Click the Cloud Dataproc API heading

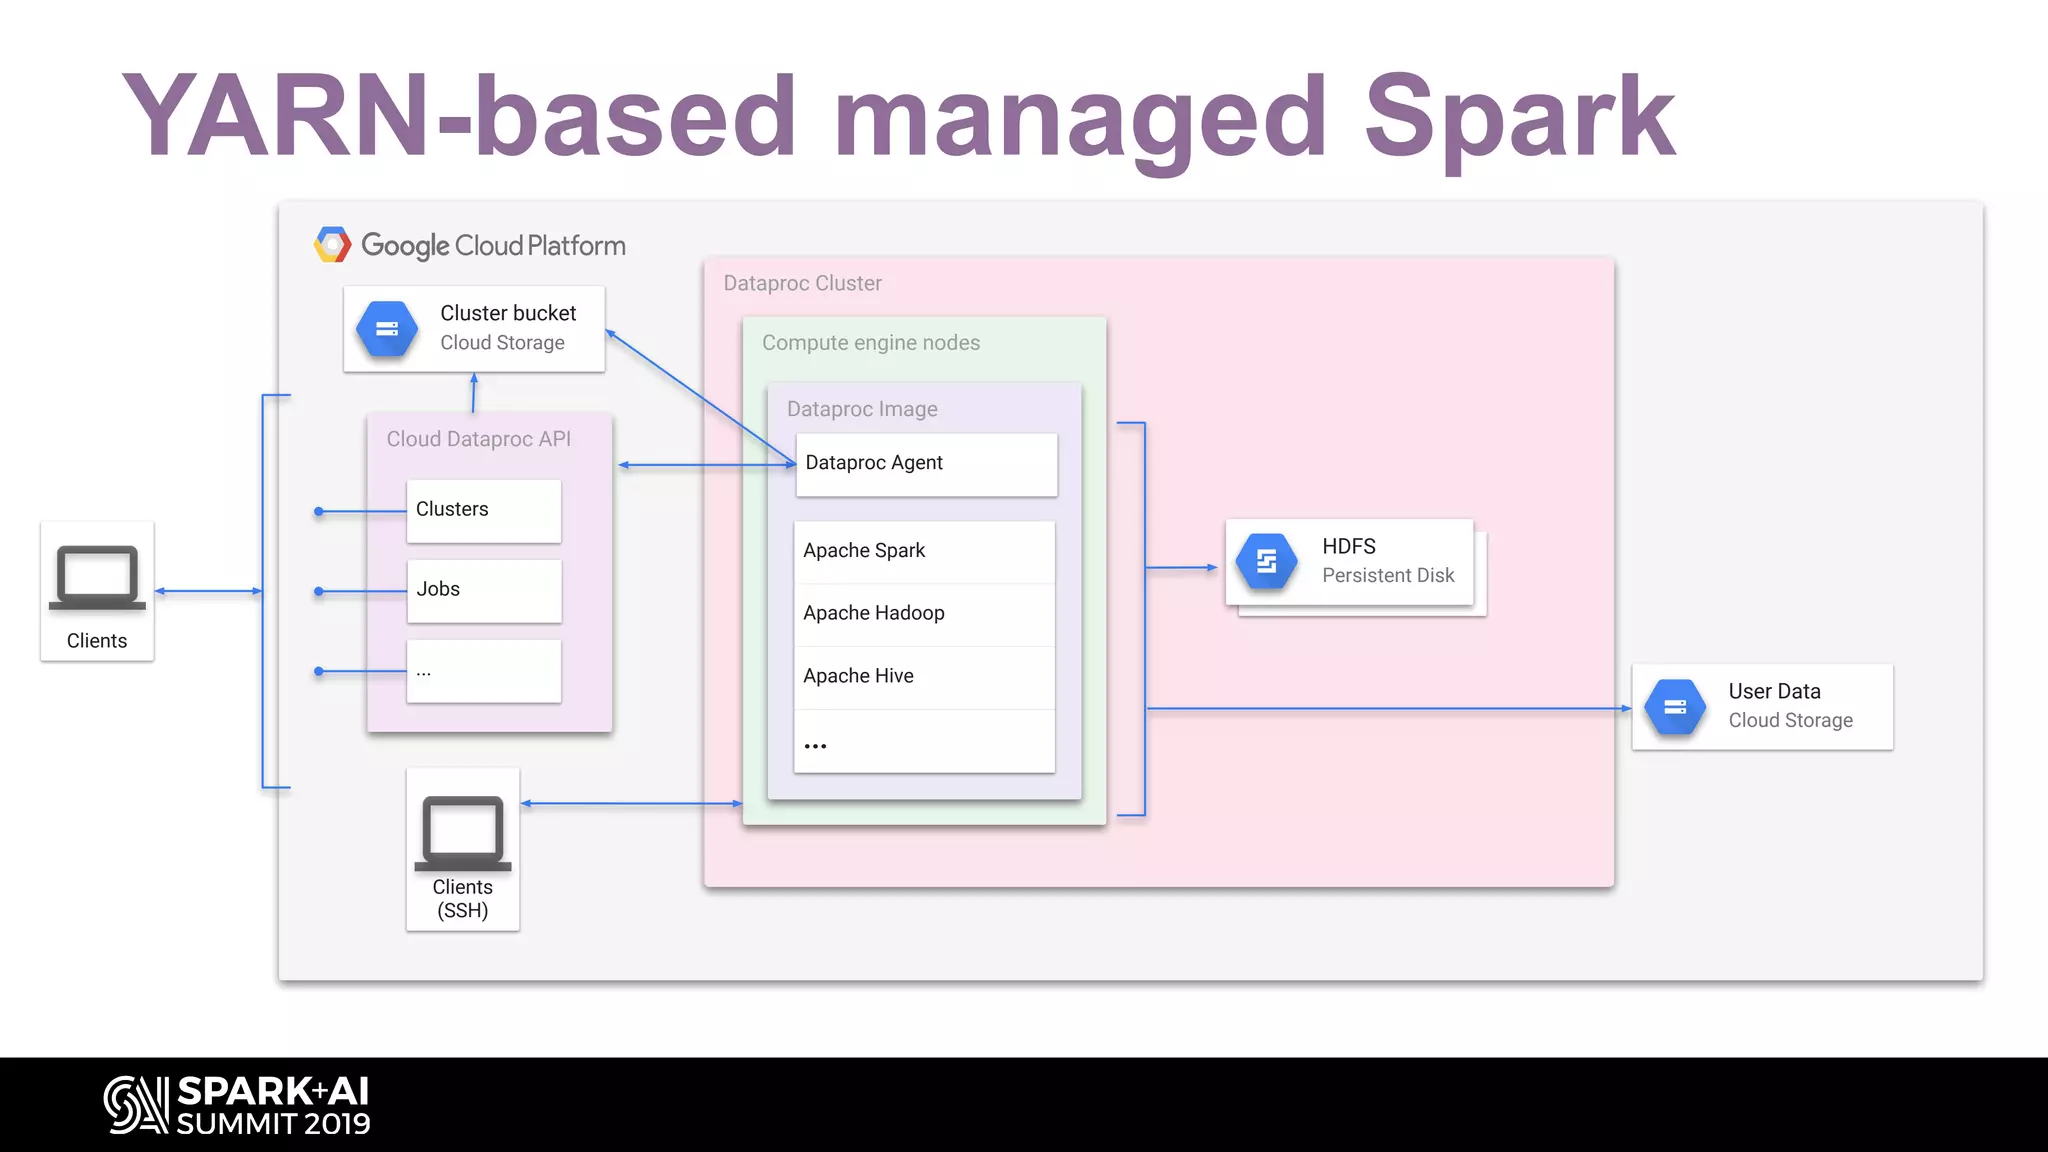478,439
